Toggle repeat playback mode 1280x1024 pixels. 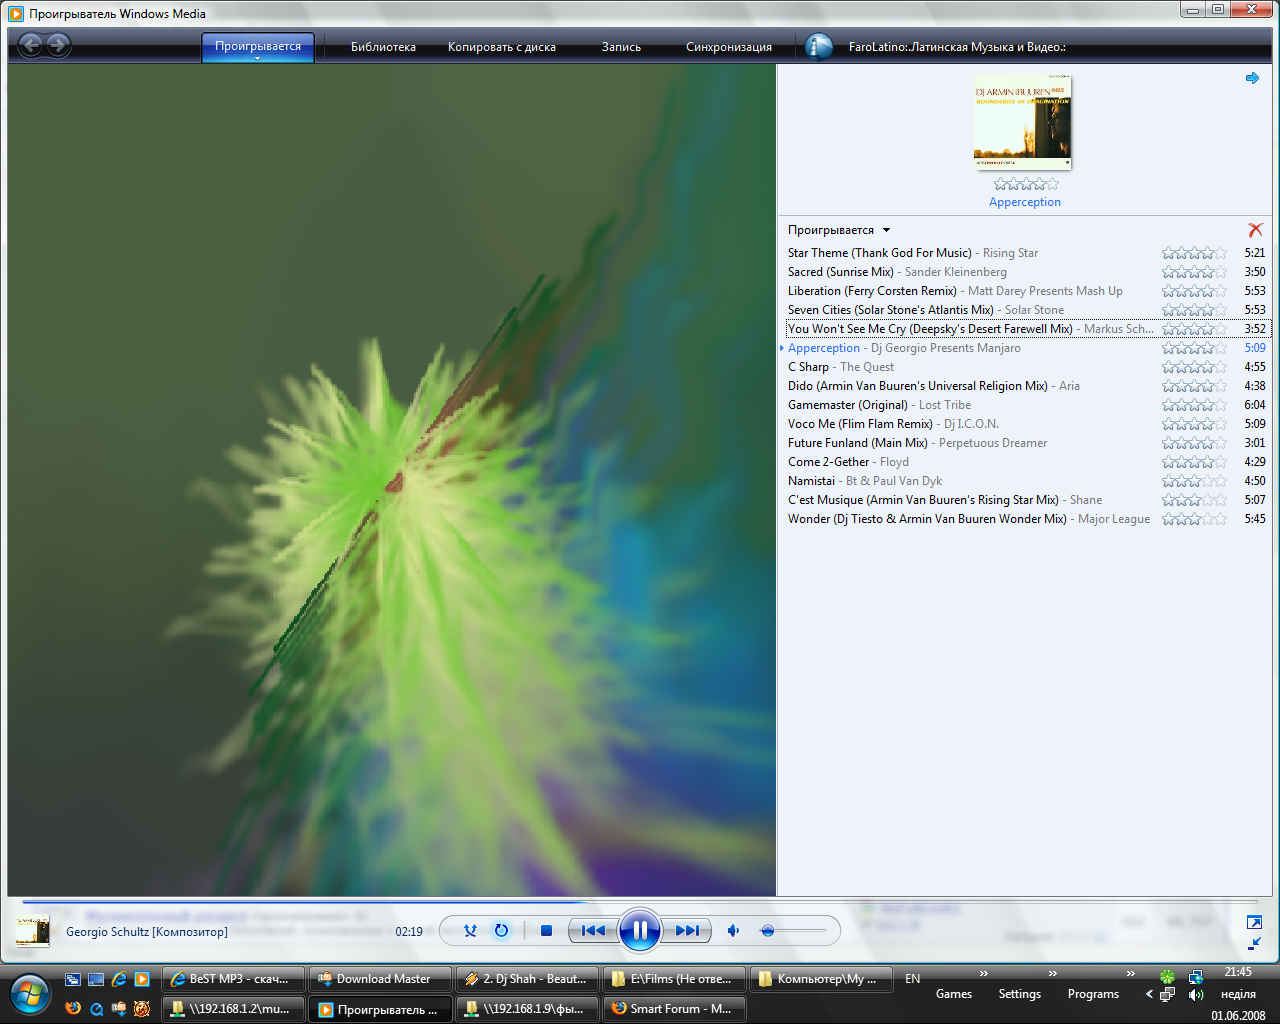pos(501,931)
